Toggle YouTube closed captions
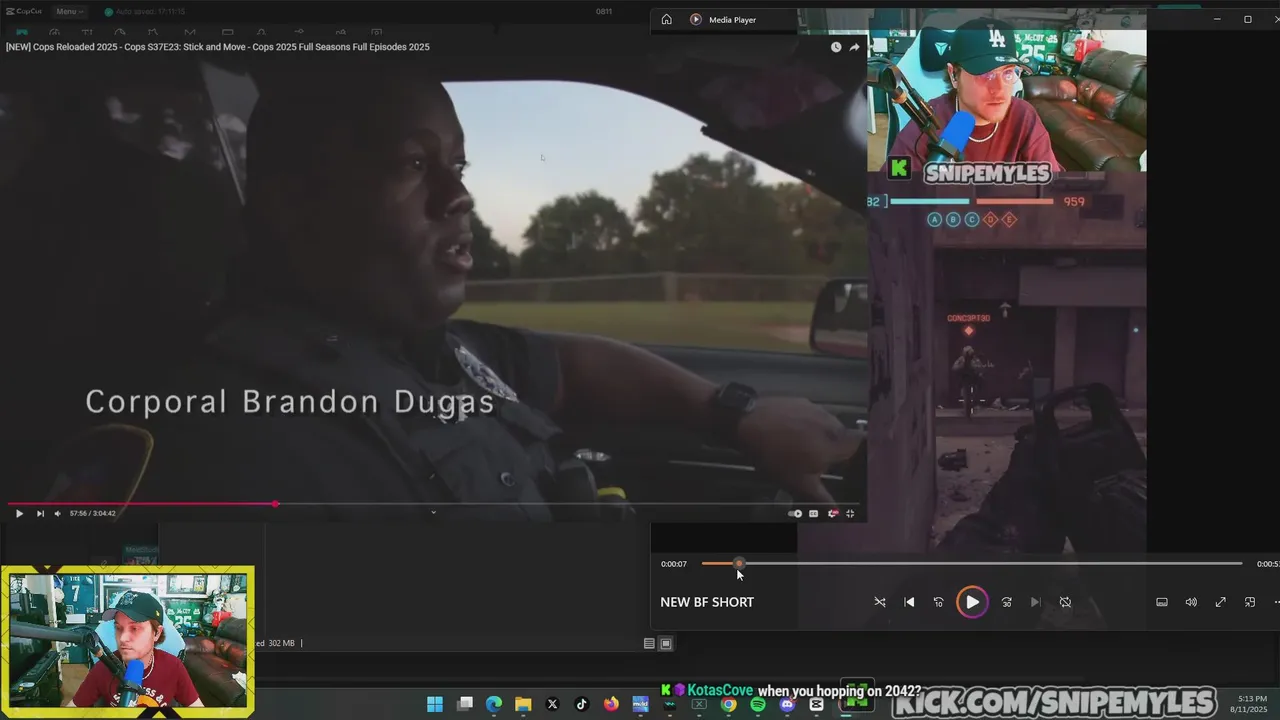 [x=814, y=513]
